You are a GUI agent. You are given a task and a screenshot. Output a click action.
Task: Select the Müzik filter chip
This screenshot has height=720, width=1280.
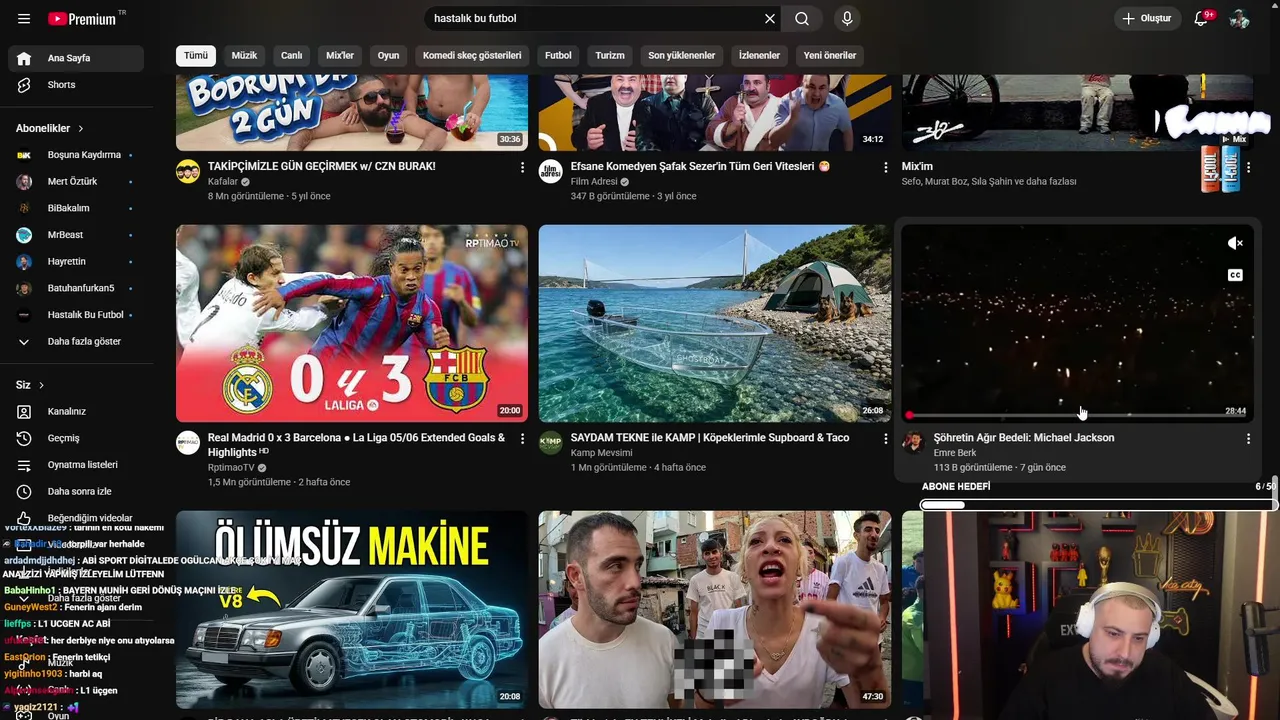pyautogui.click(x=245, y=55)
